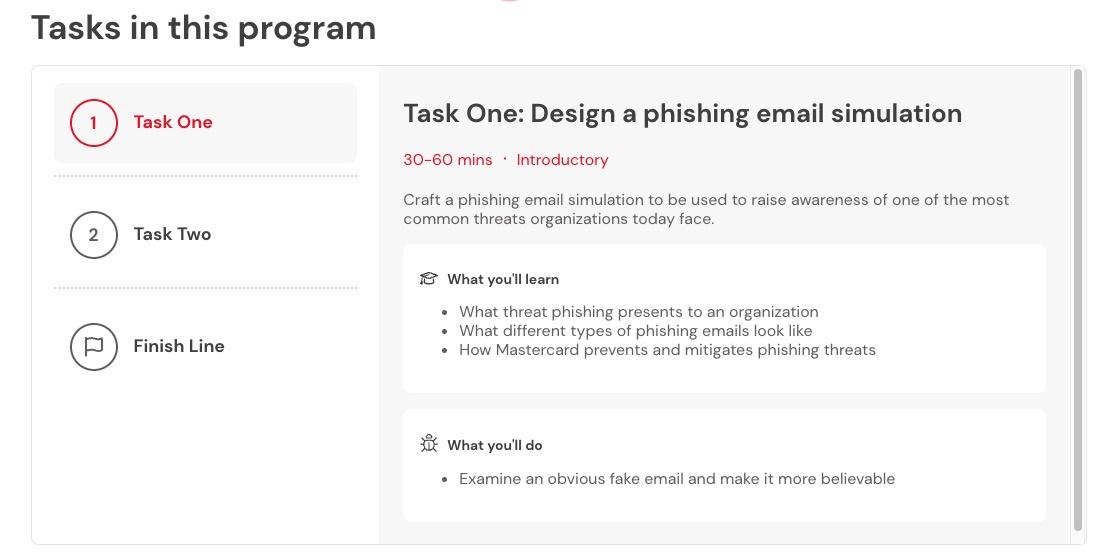Click the 30-60 mins duration label
Image resolution: width=1113 pixels, height=557 pixels.
[x=447, y=160]
